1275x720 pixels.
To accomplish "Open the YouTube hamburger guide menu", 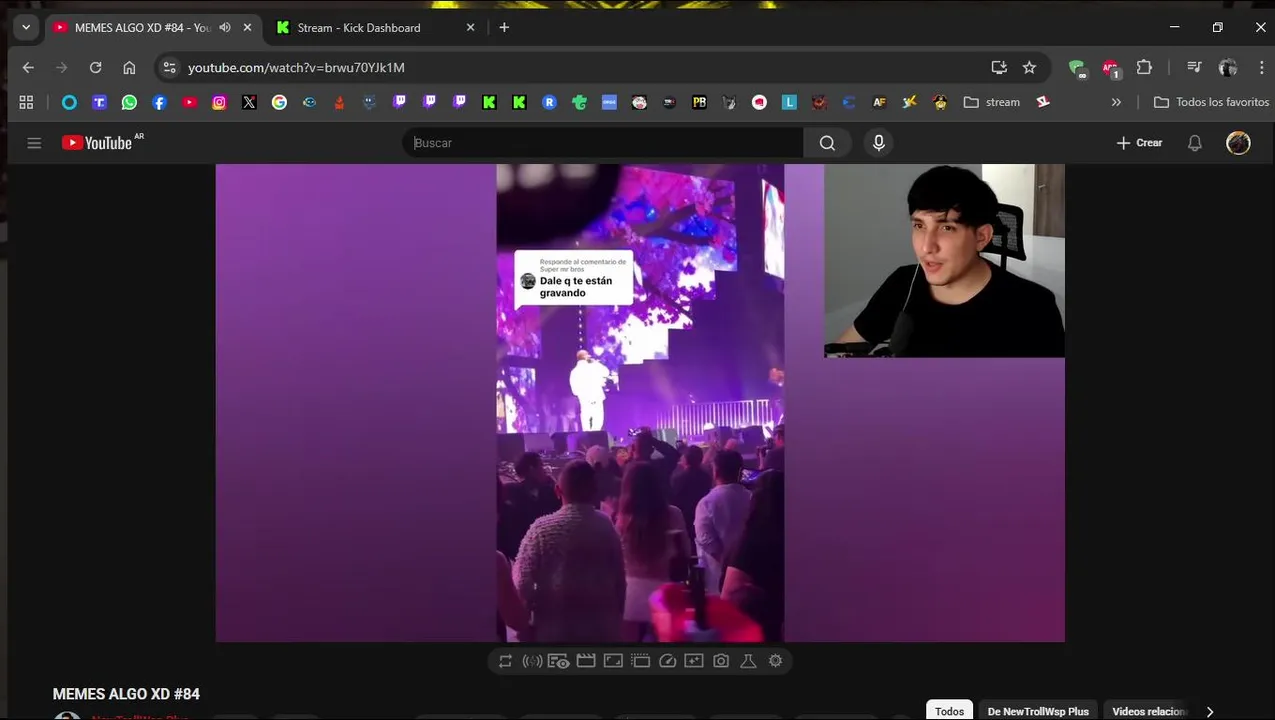I will click(34, 143).
